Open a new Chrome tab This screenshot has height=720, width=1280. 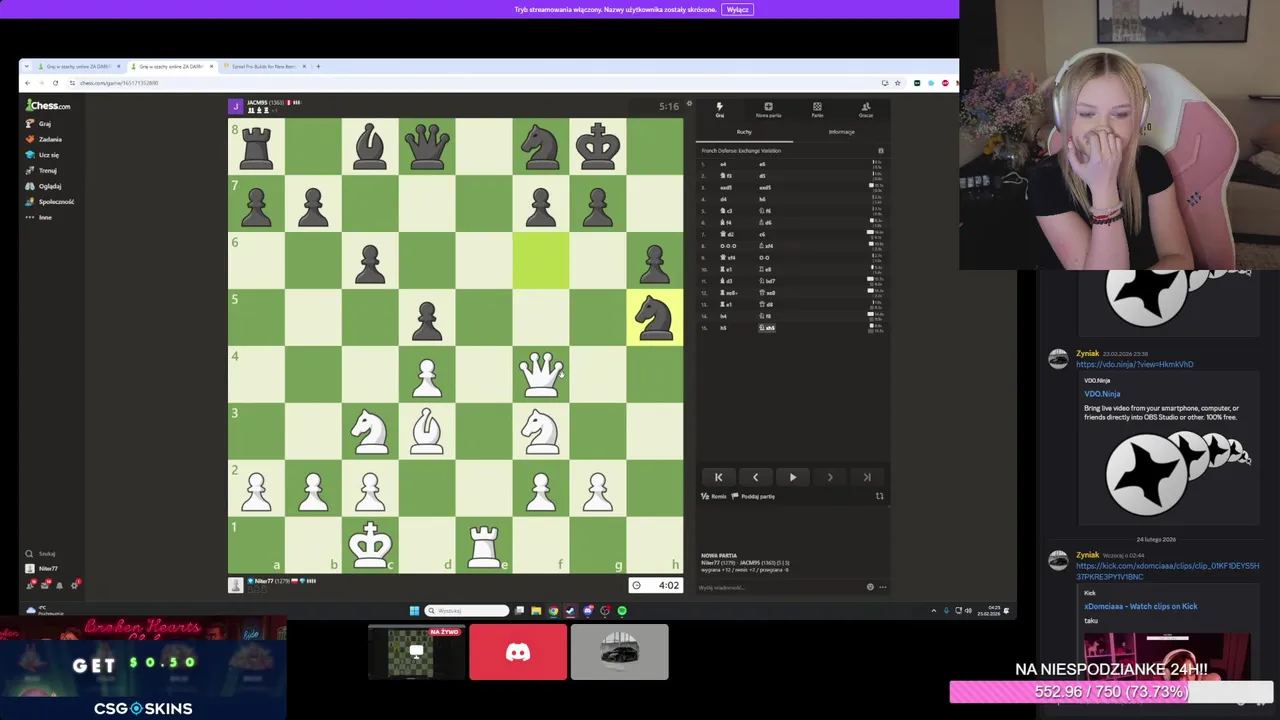318,66
